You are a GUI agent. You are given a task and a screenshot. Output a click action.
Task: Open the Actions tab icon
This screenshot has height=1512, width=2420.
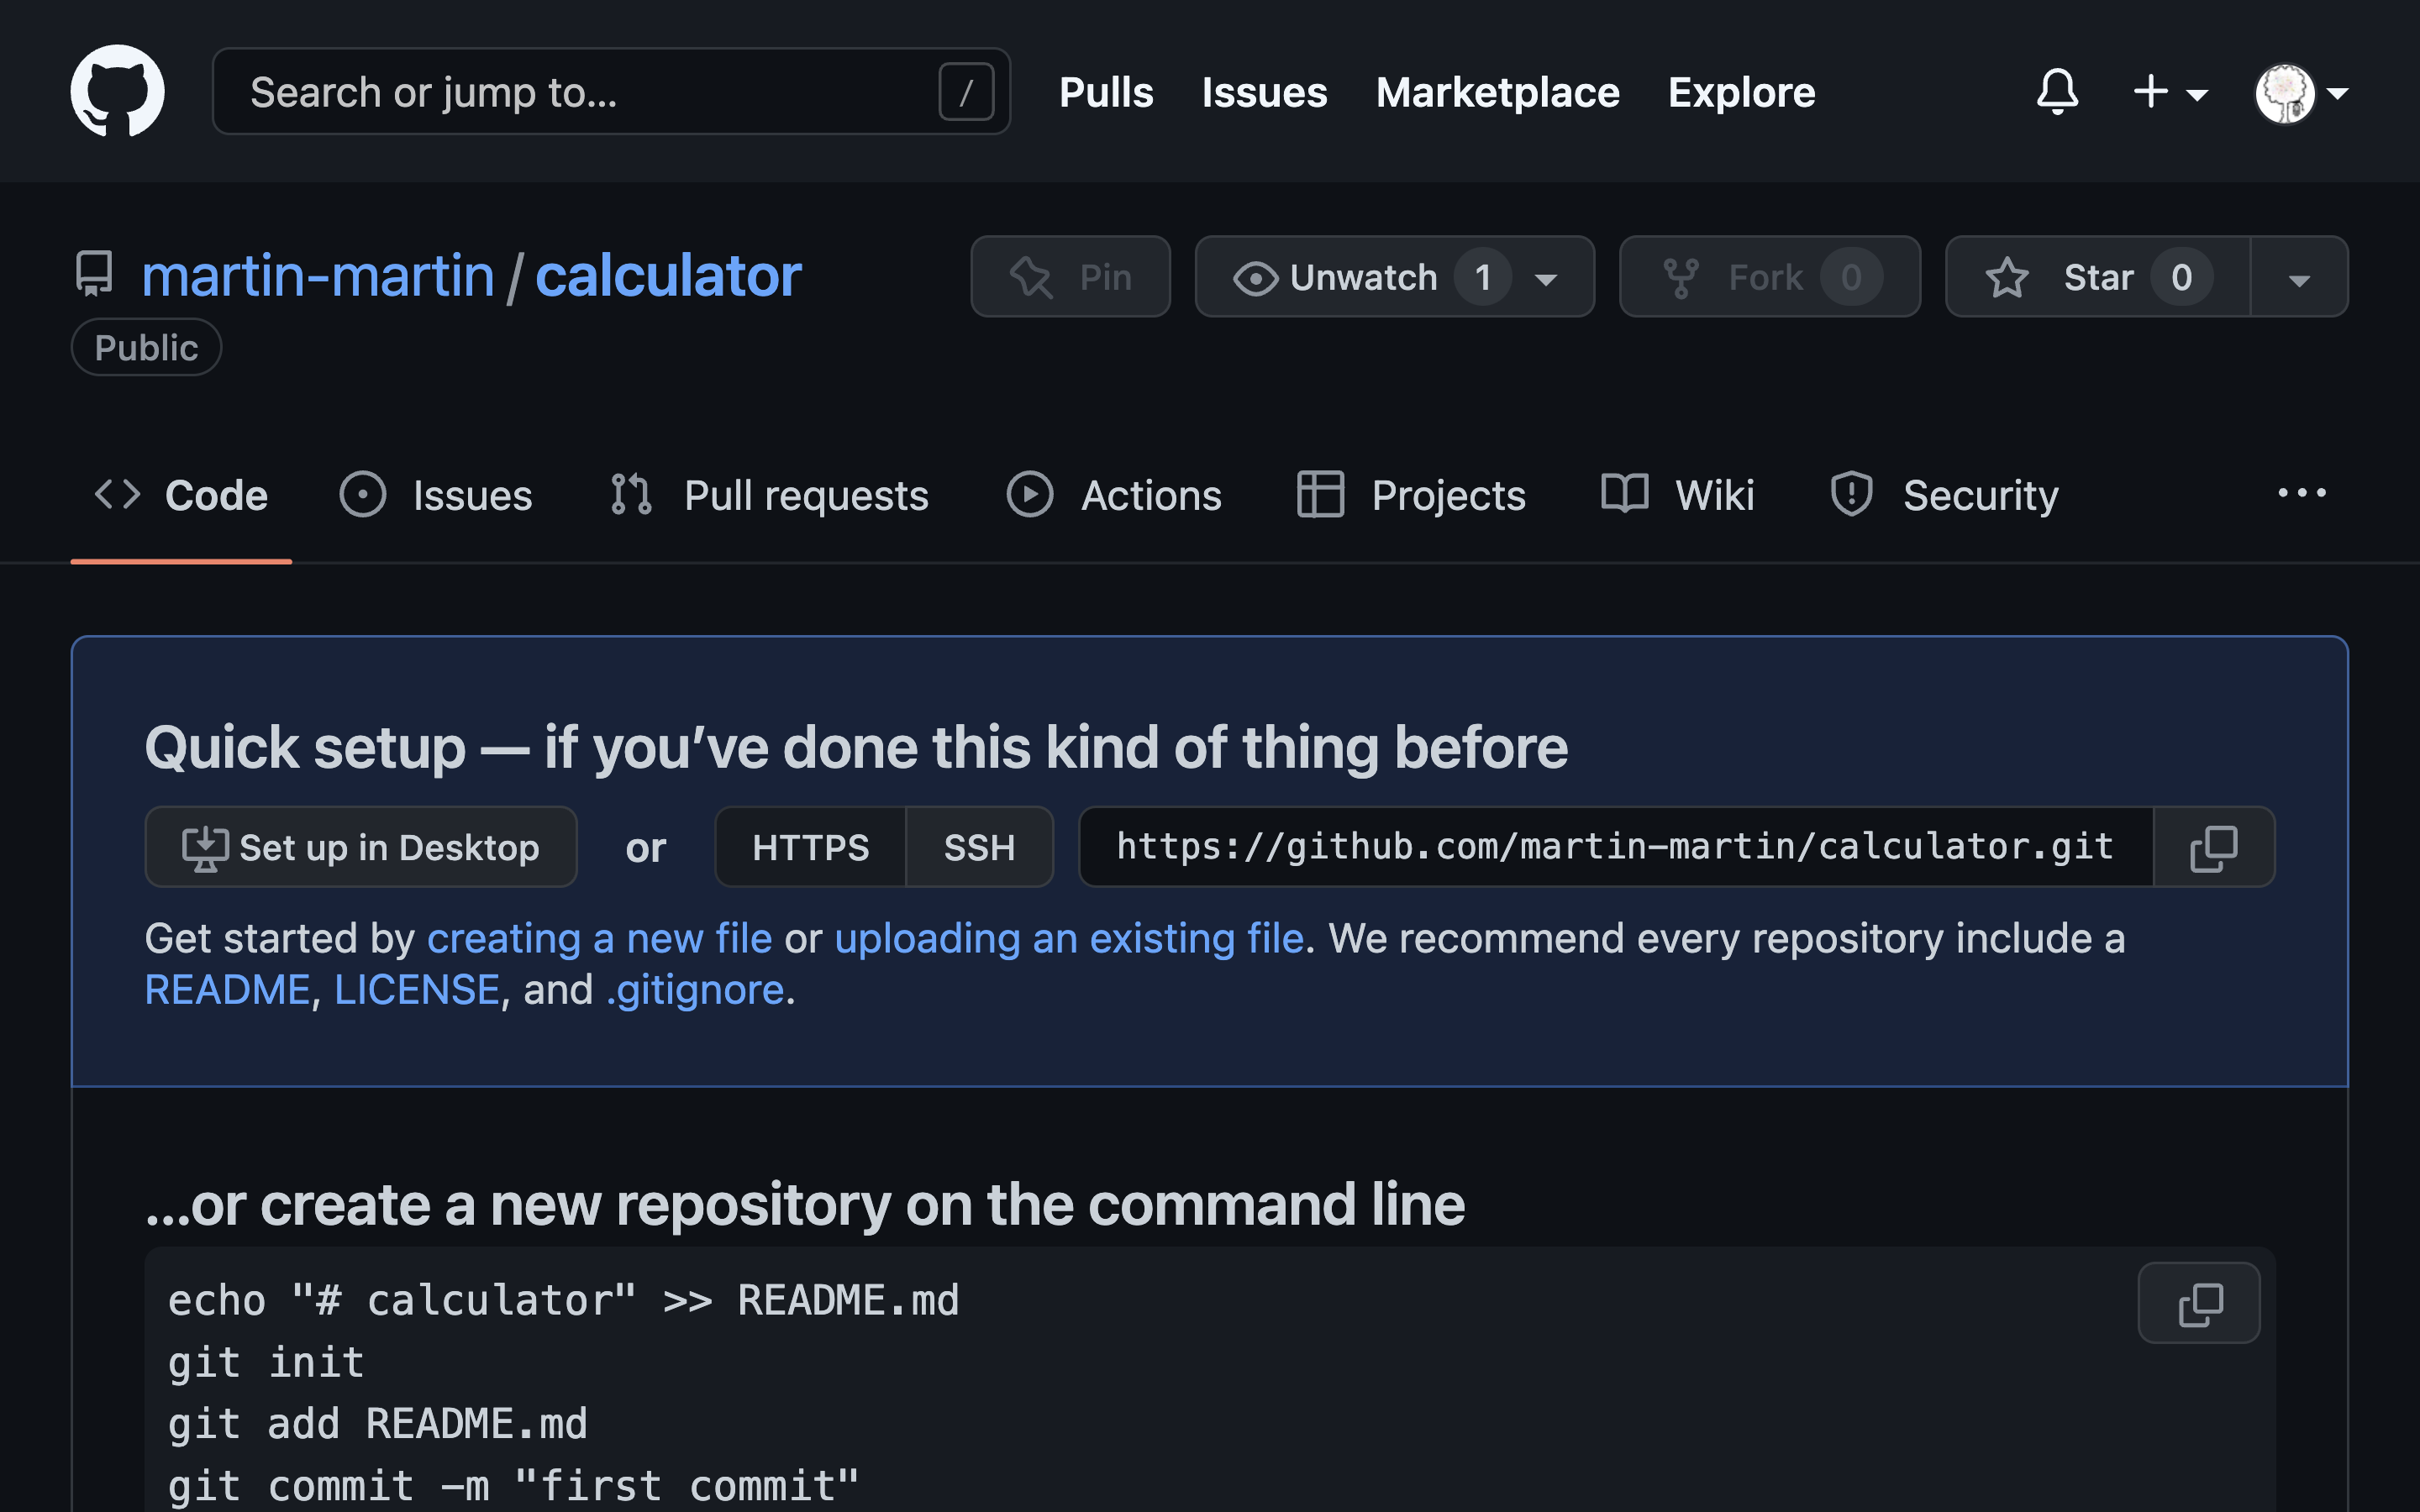pos(1029,494)
